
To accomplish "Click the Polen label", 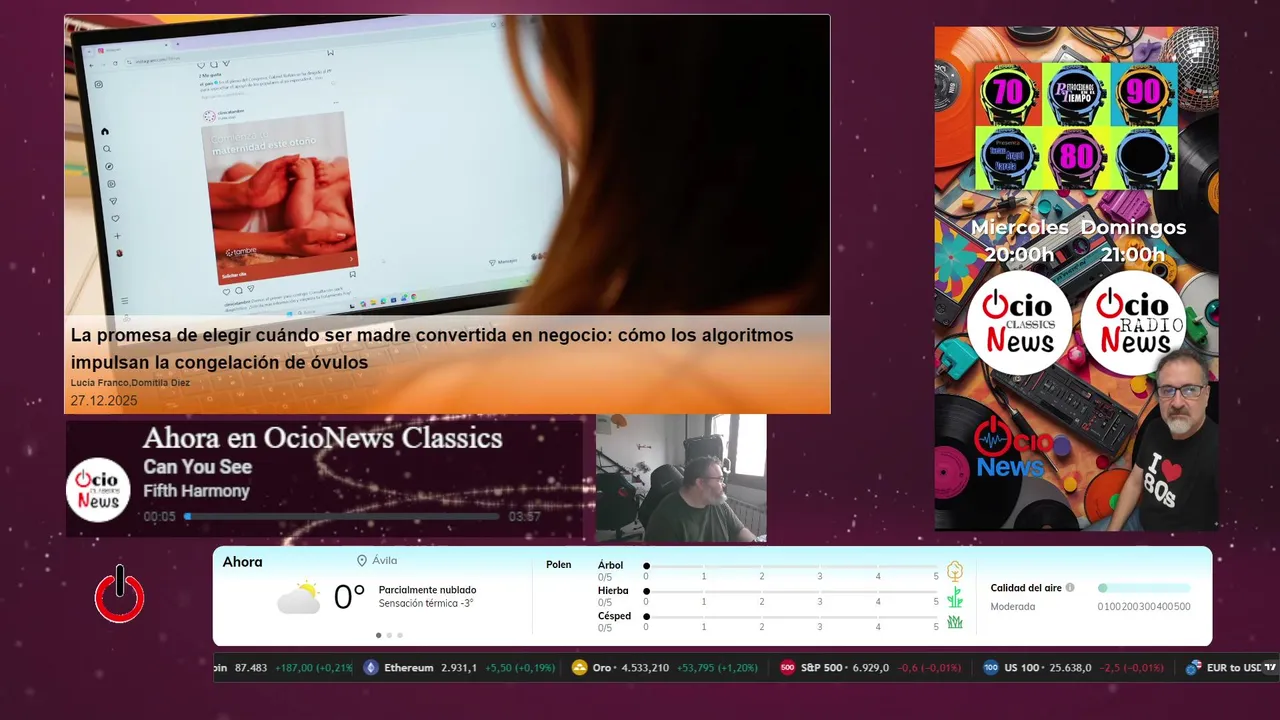I will pos(559,565).
